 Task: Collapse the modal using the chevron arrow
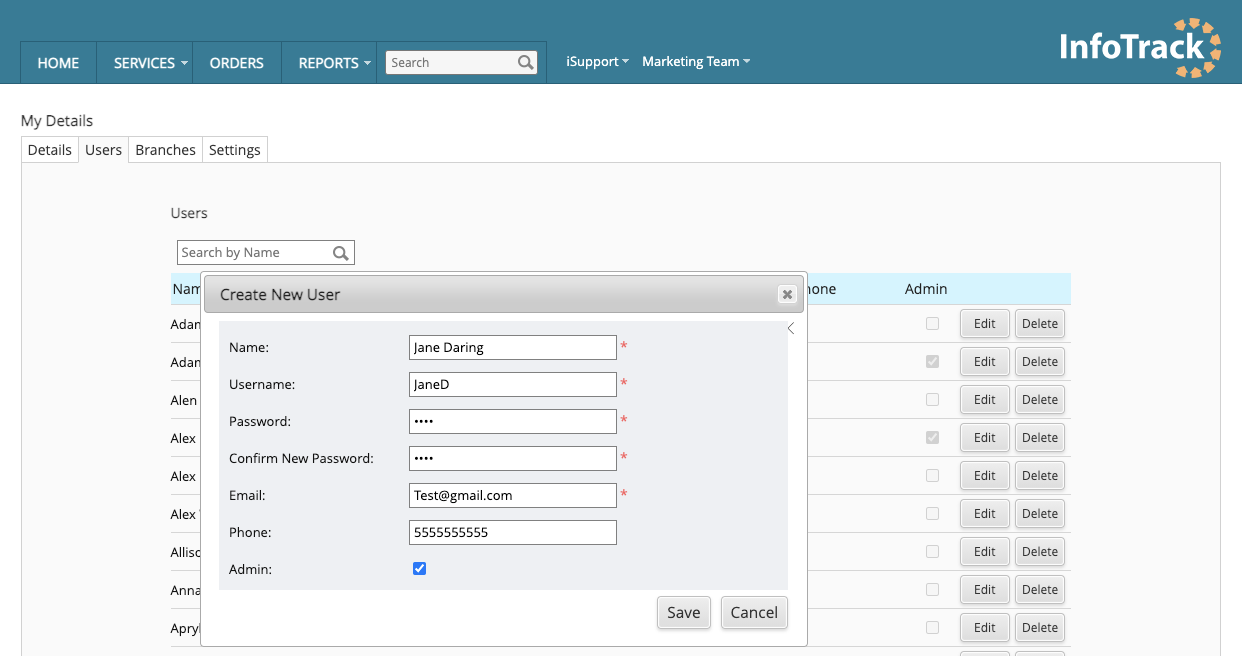click(790, 328)
